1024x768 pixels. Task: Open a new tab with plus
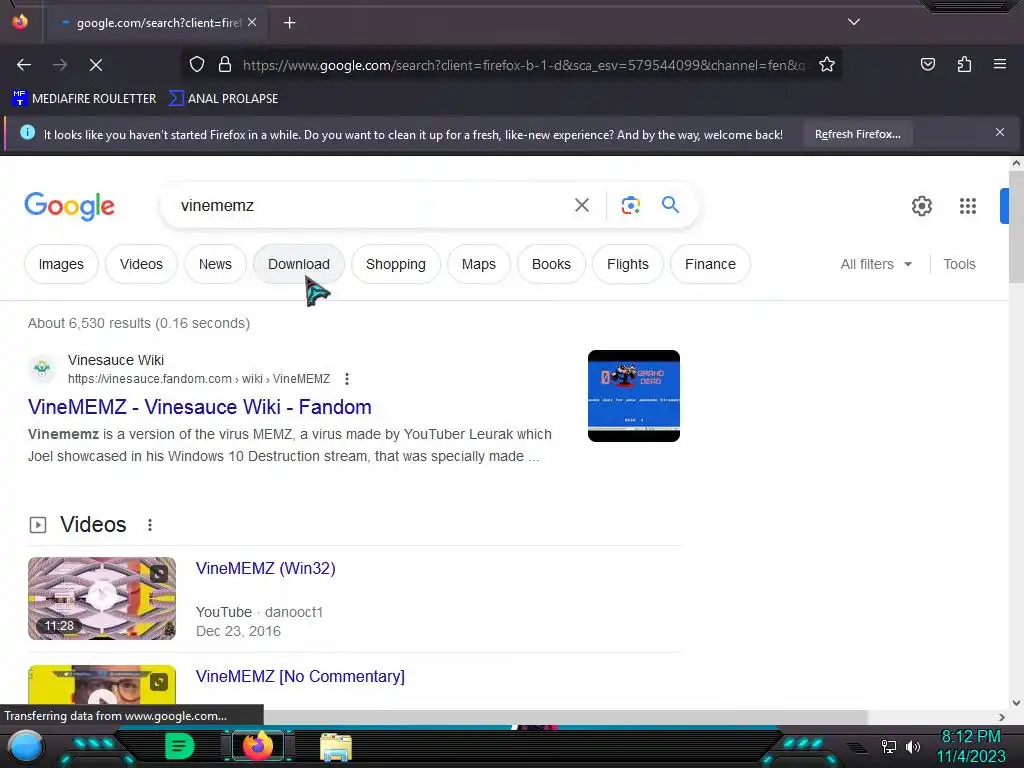click(x=289, y=23)
